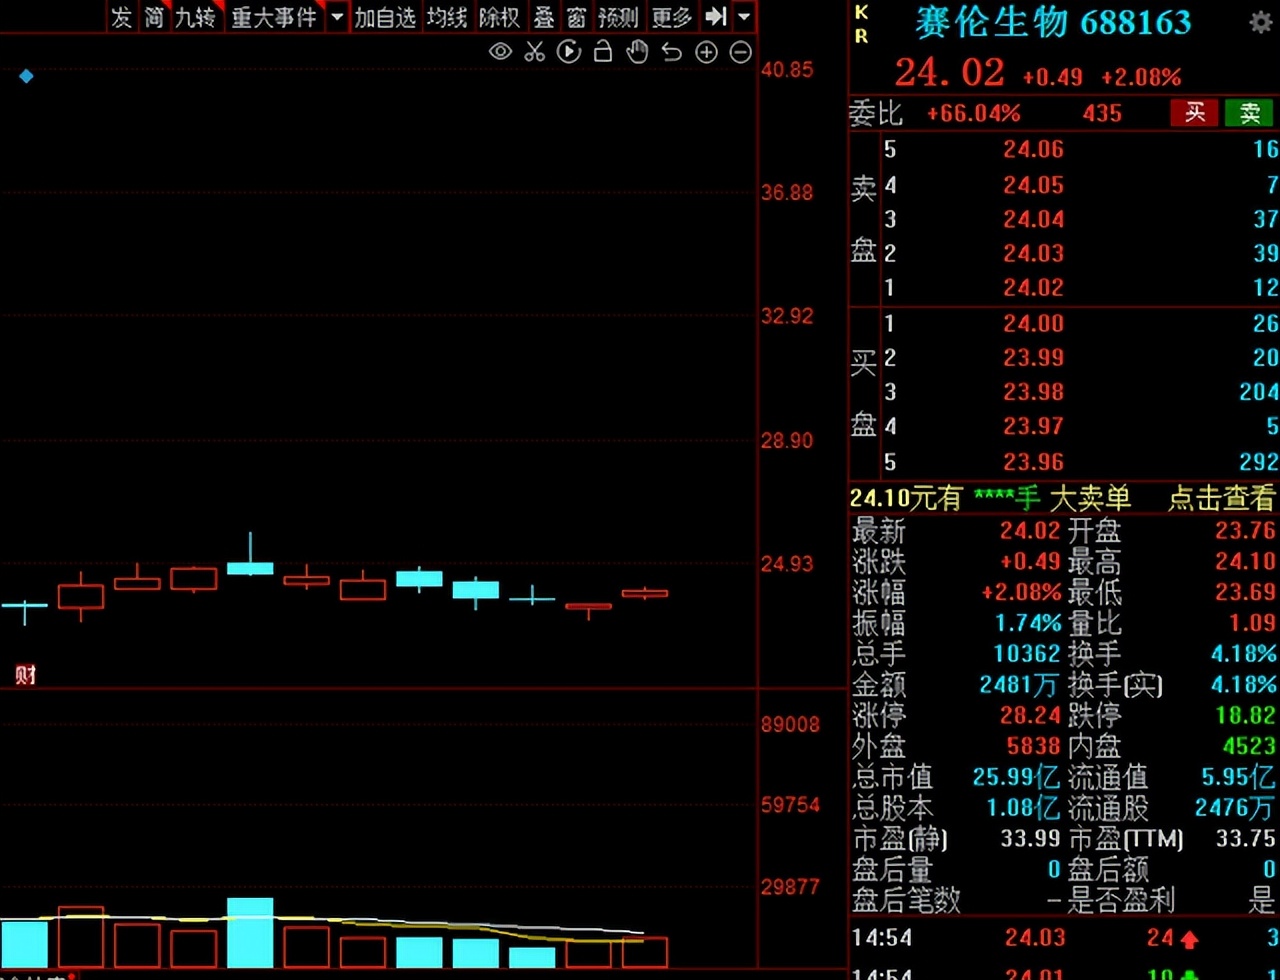Click 加自选 to add stock to watchlist
This screenshot has width=1280, height=980.
click(x=385, y=17)
